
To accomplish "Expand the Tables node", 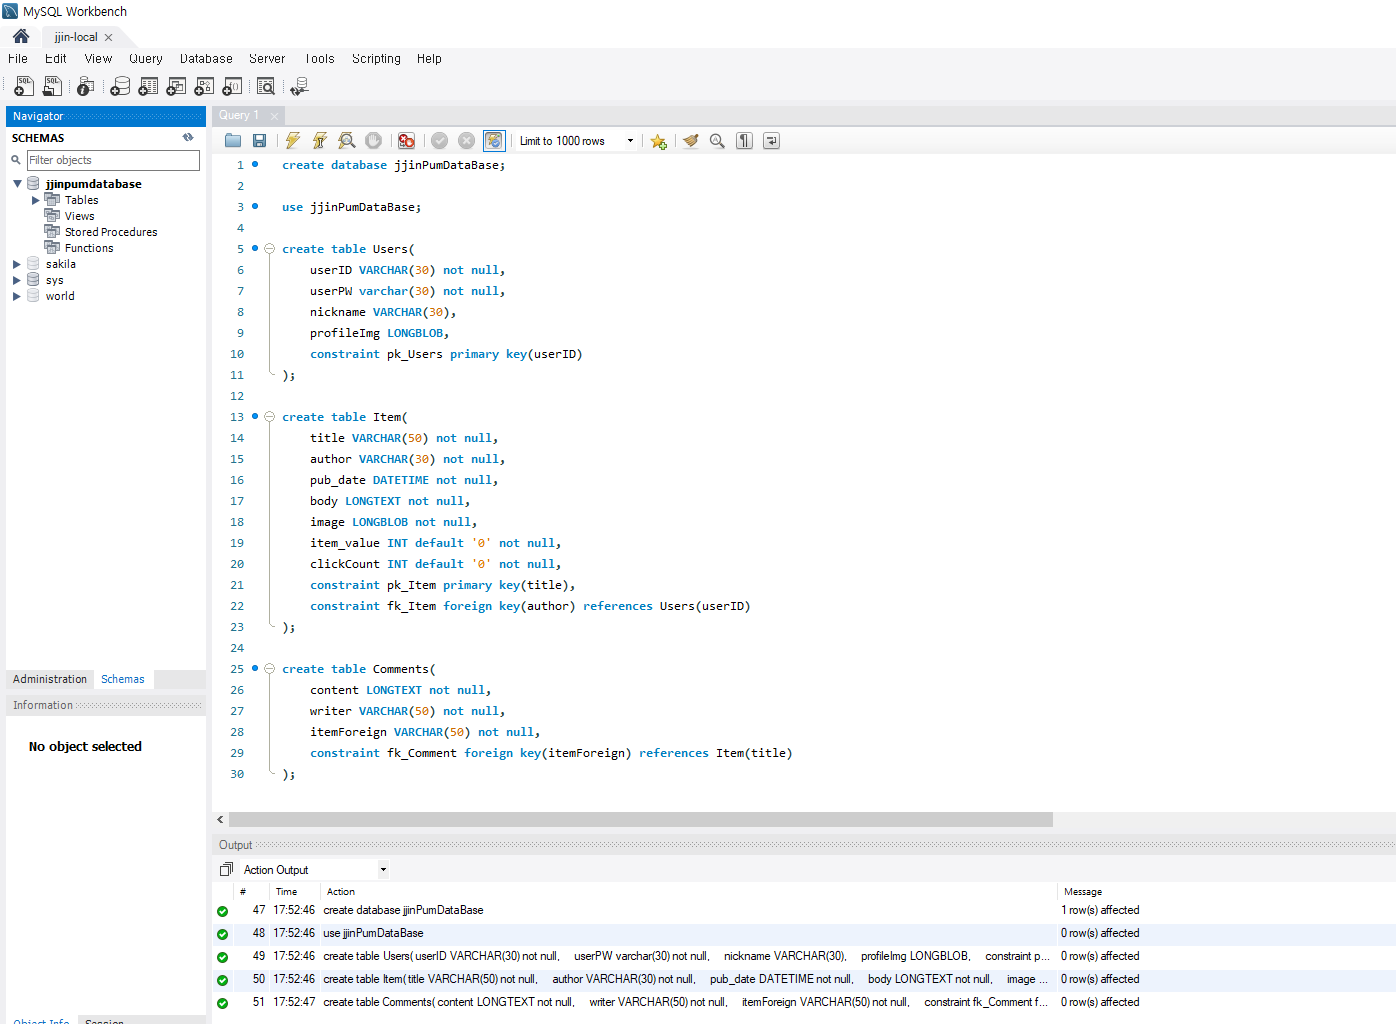I will [36, 200].
